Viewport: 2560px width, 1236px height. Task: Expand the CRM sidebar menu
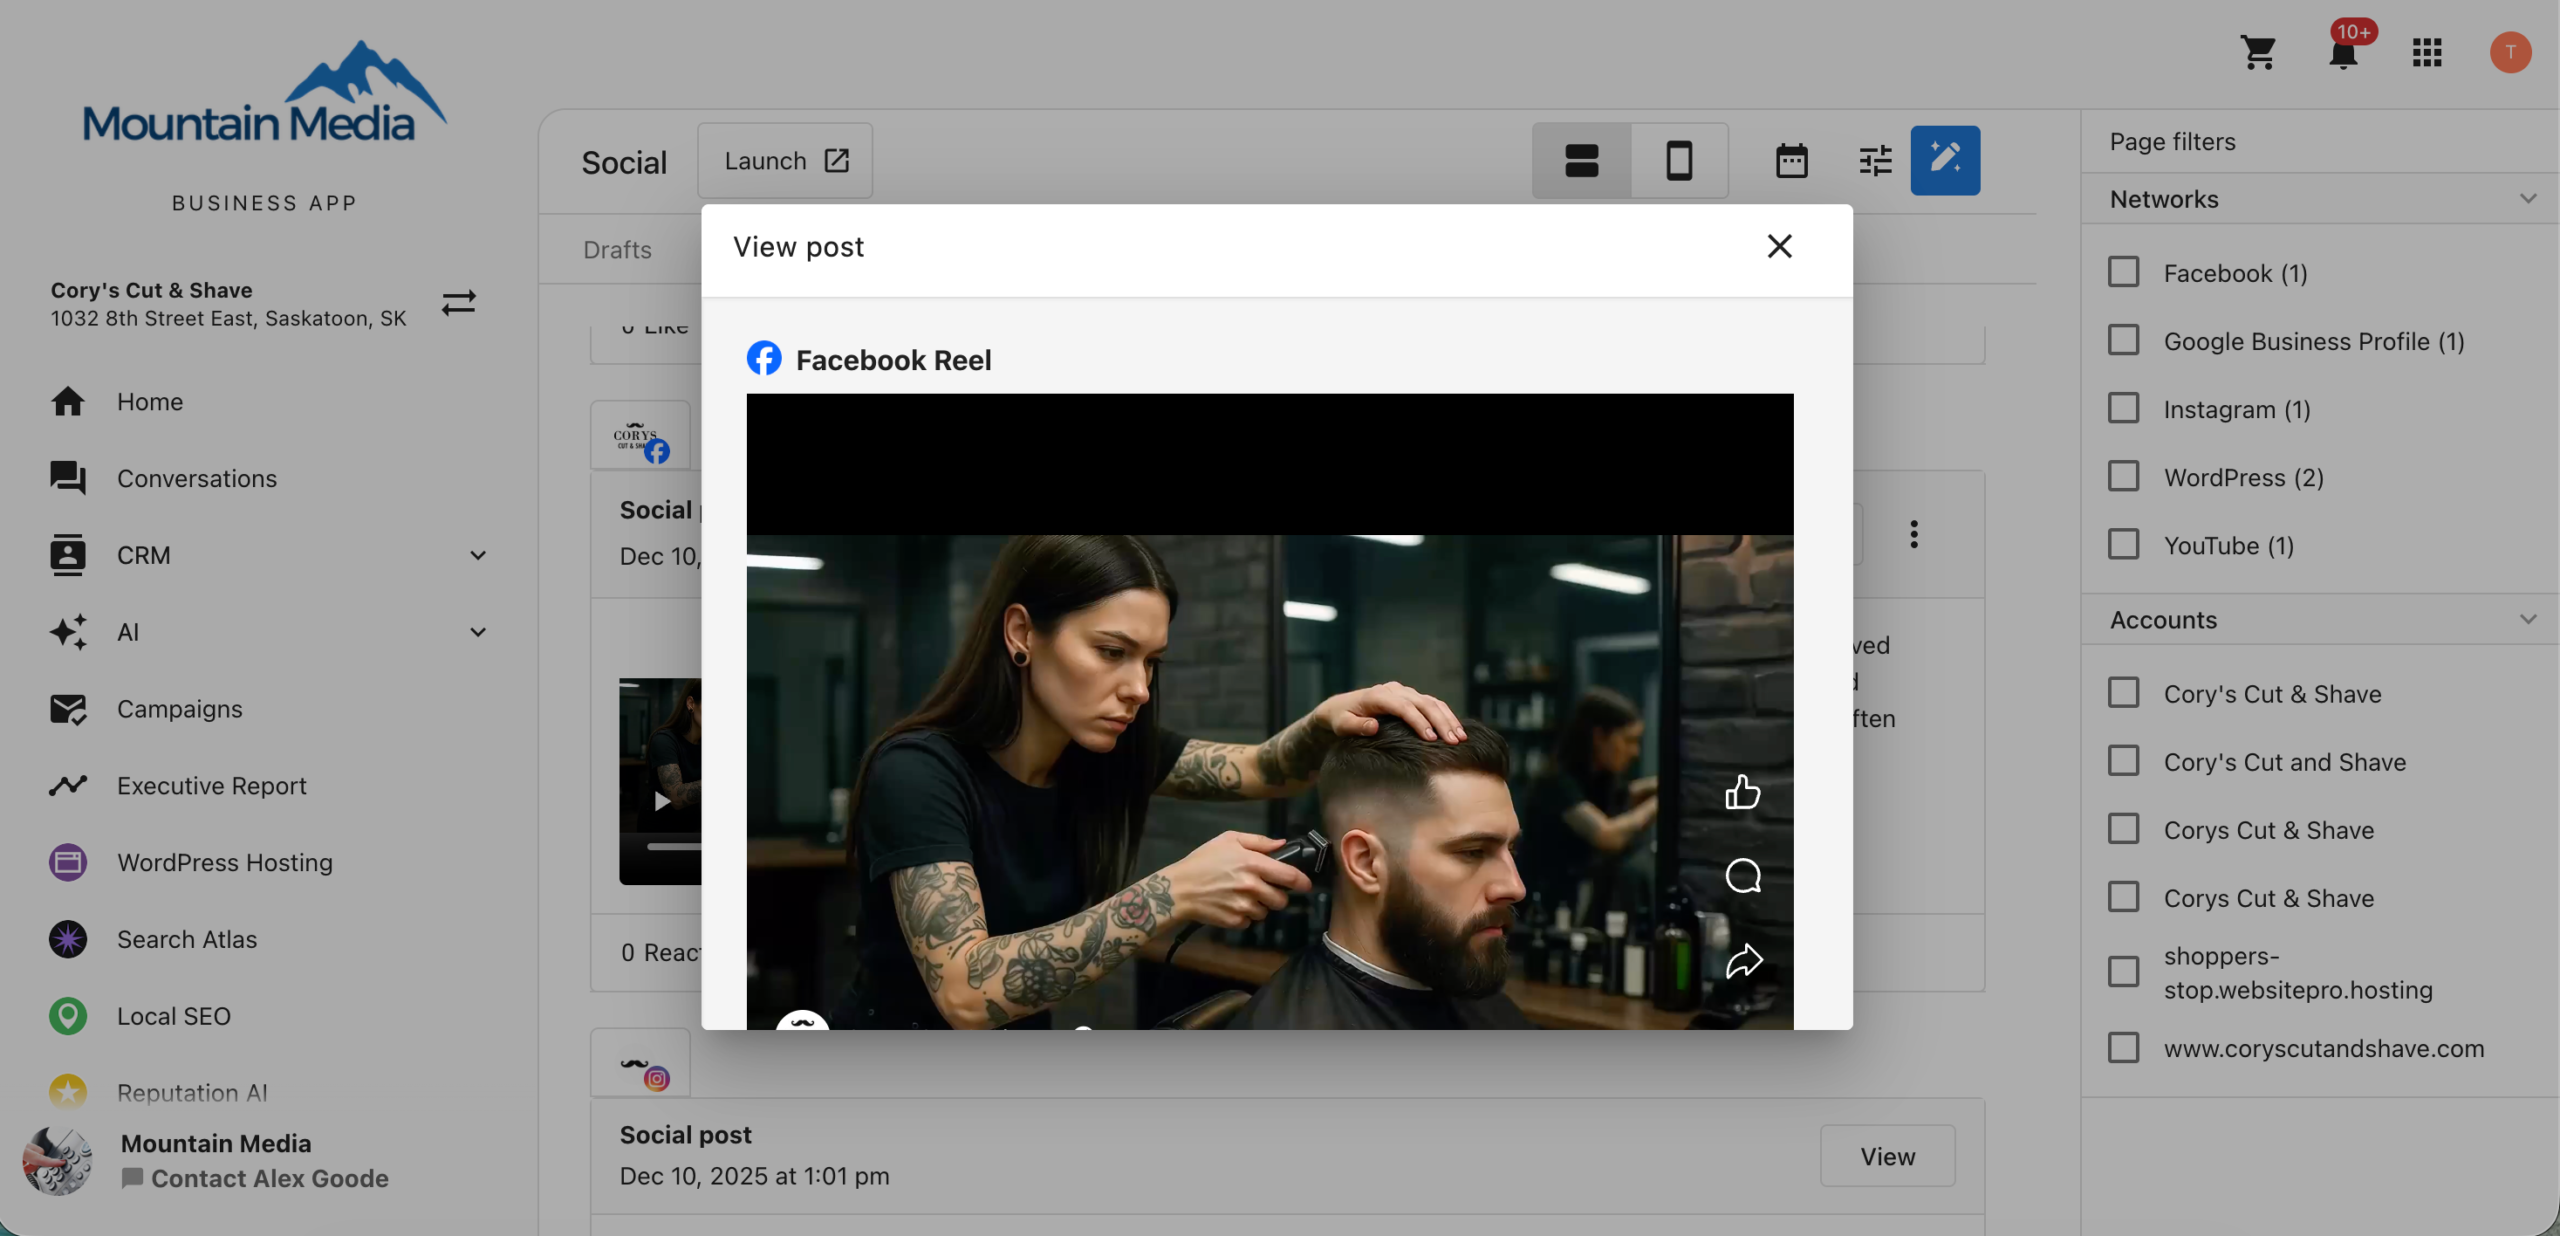[478, 555]
